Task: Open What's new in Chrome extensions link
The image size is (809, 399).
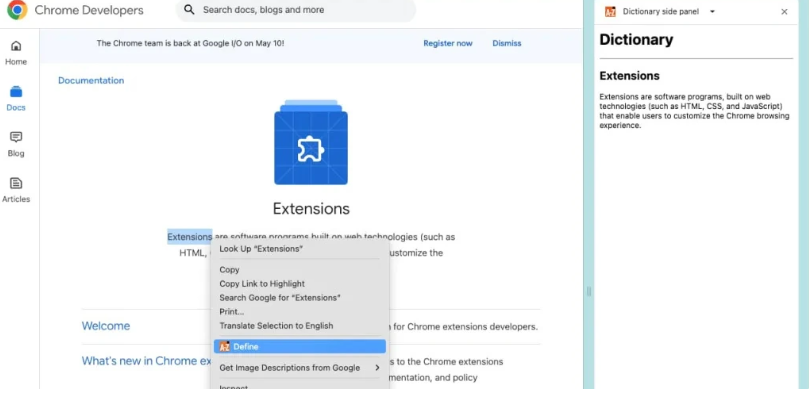Action: pyautogui.click(x=147, y=361)
